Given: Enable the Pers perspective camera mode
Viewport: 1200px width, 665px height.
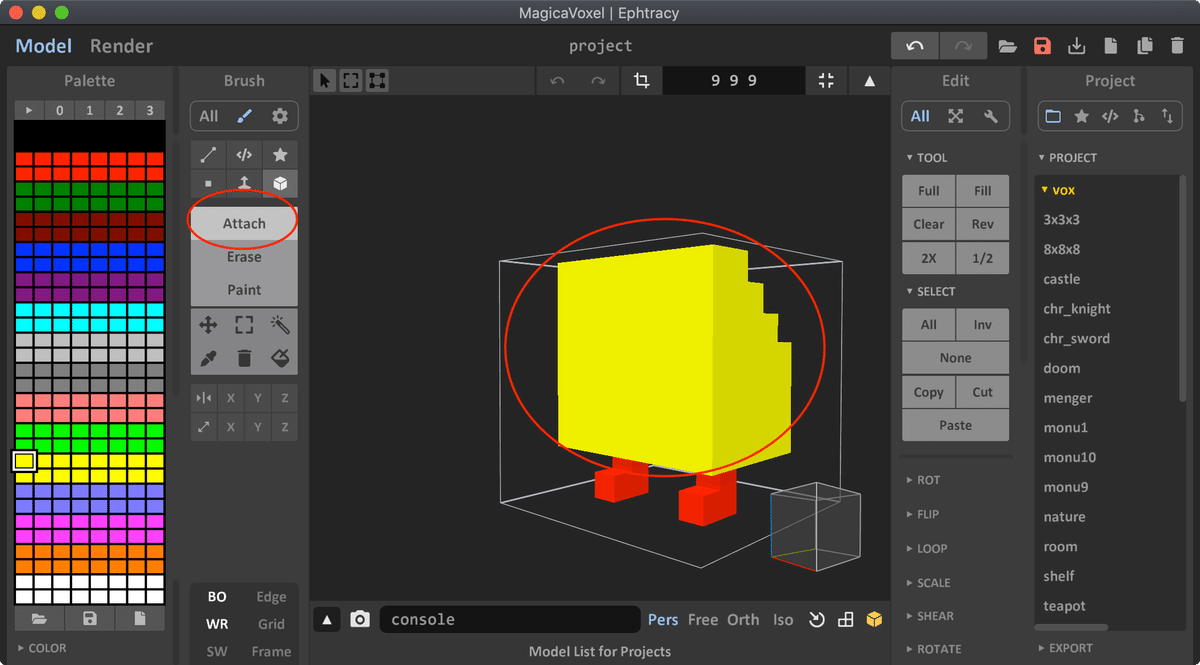Looking at the screenshot, I should (663, 620).
